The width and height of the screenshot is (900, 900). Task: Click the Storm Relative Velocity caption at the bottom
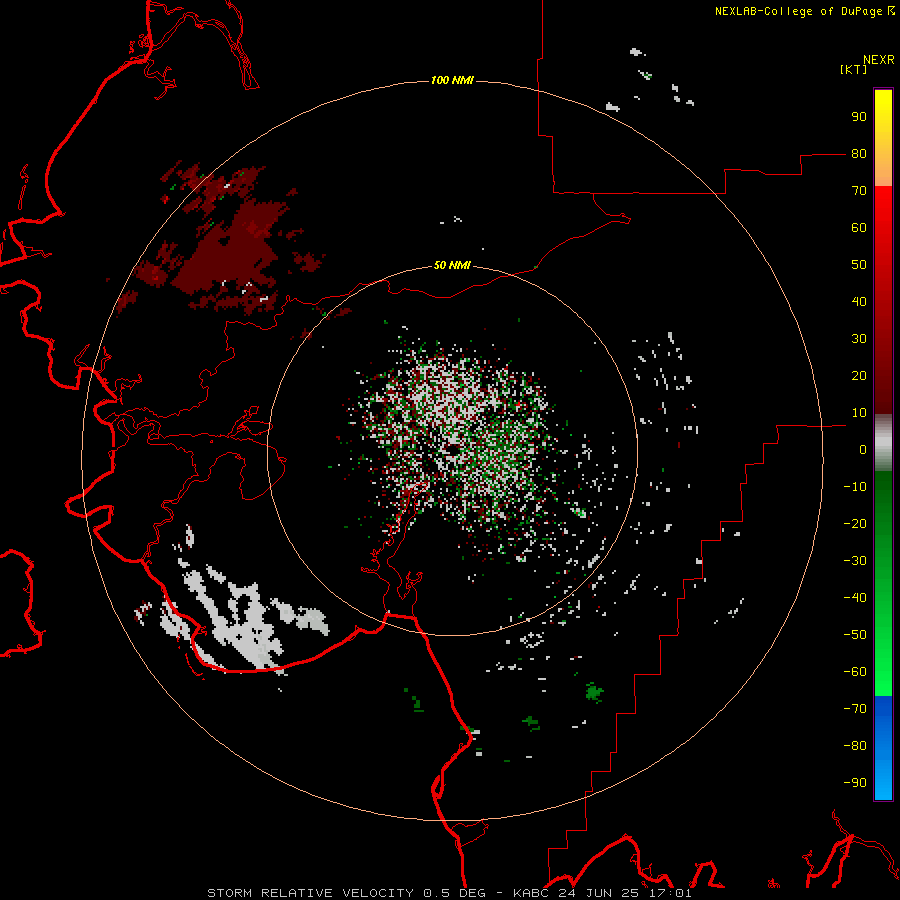click(449, 893)
